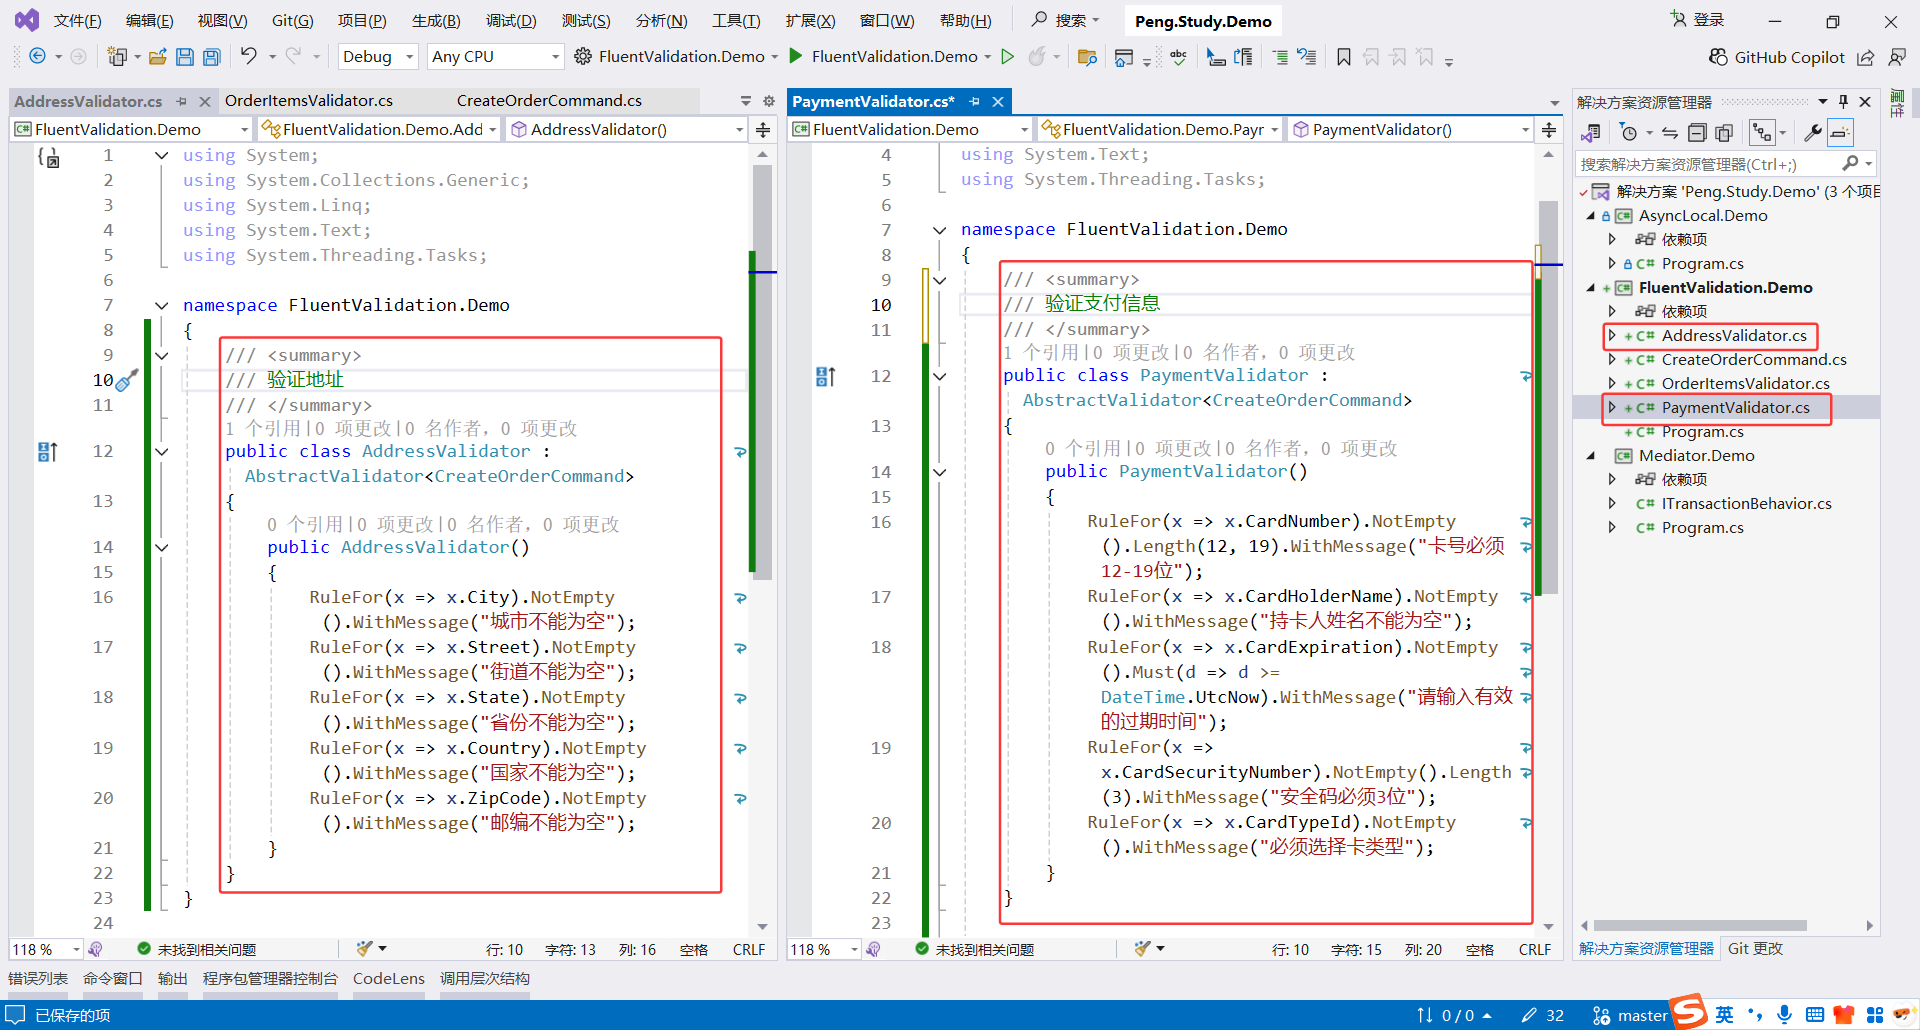Click the Collapse All icon in Solution Explorer

click(1697, 133)
